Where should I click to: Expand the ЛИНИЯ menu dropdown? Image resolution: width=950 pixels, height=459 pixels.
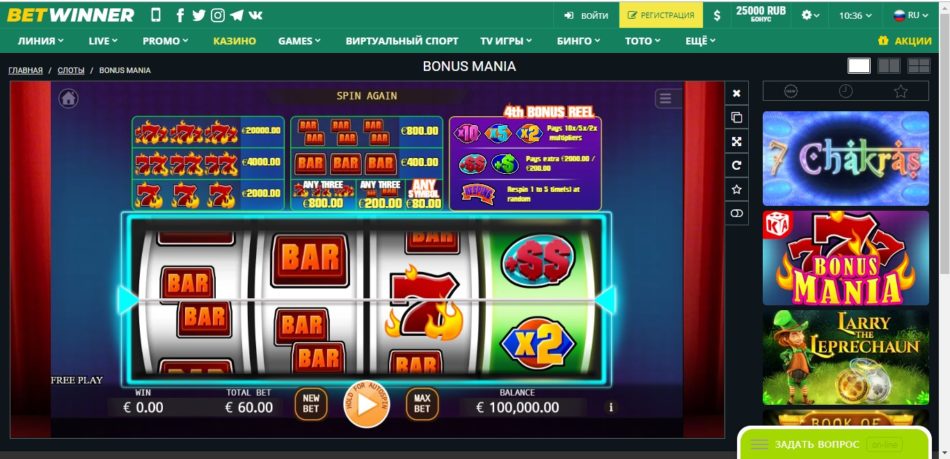point(41,41)
